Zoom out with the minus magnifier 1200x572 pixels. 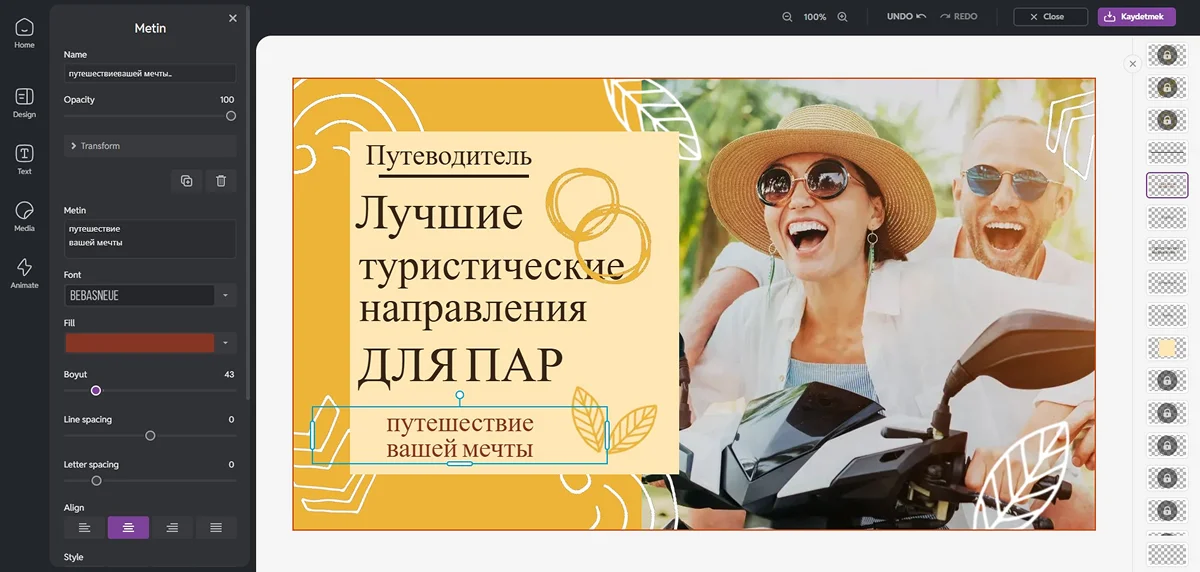click(x=787, y=17)
